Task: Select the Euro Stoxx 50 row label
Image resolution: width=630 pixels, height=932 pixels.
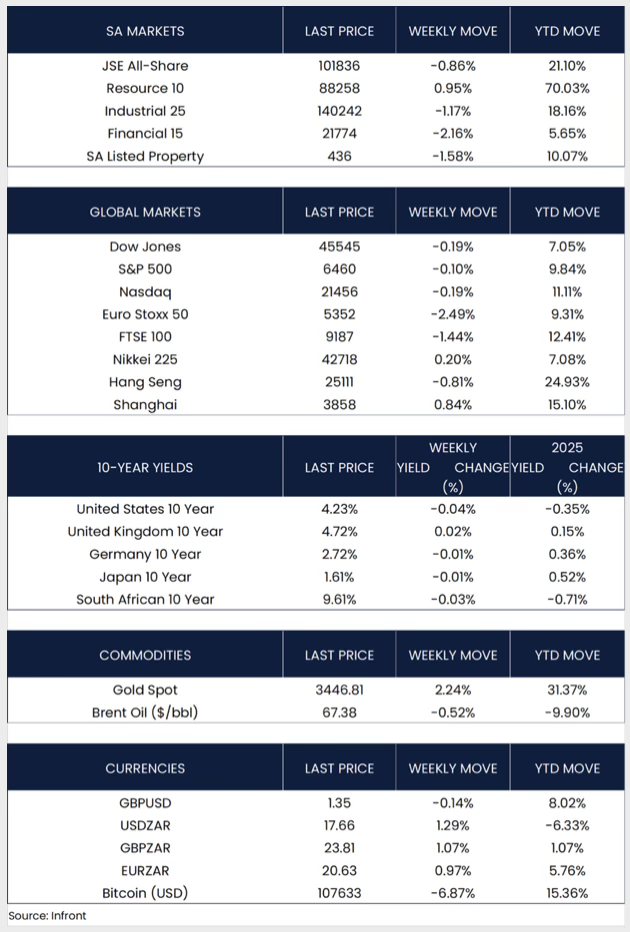Action: pyautogui.click(x=145, y=314)
